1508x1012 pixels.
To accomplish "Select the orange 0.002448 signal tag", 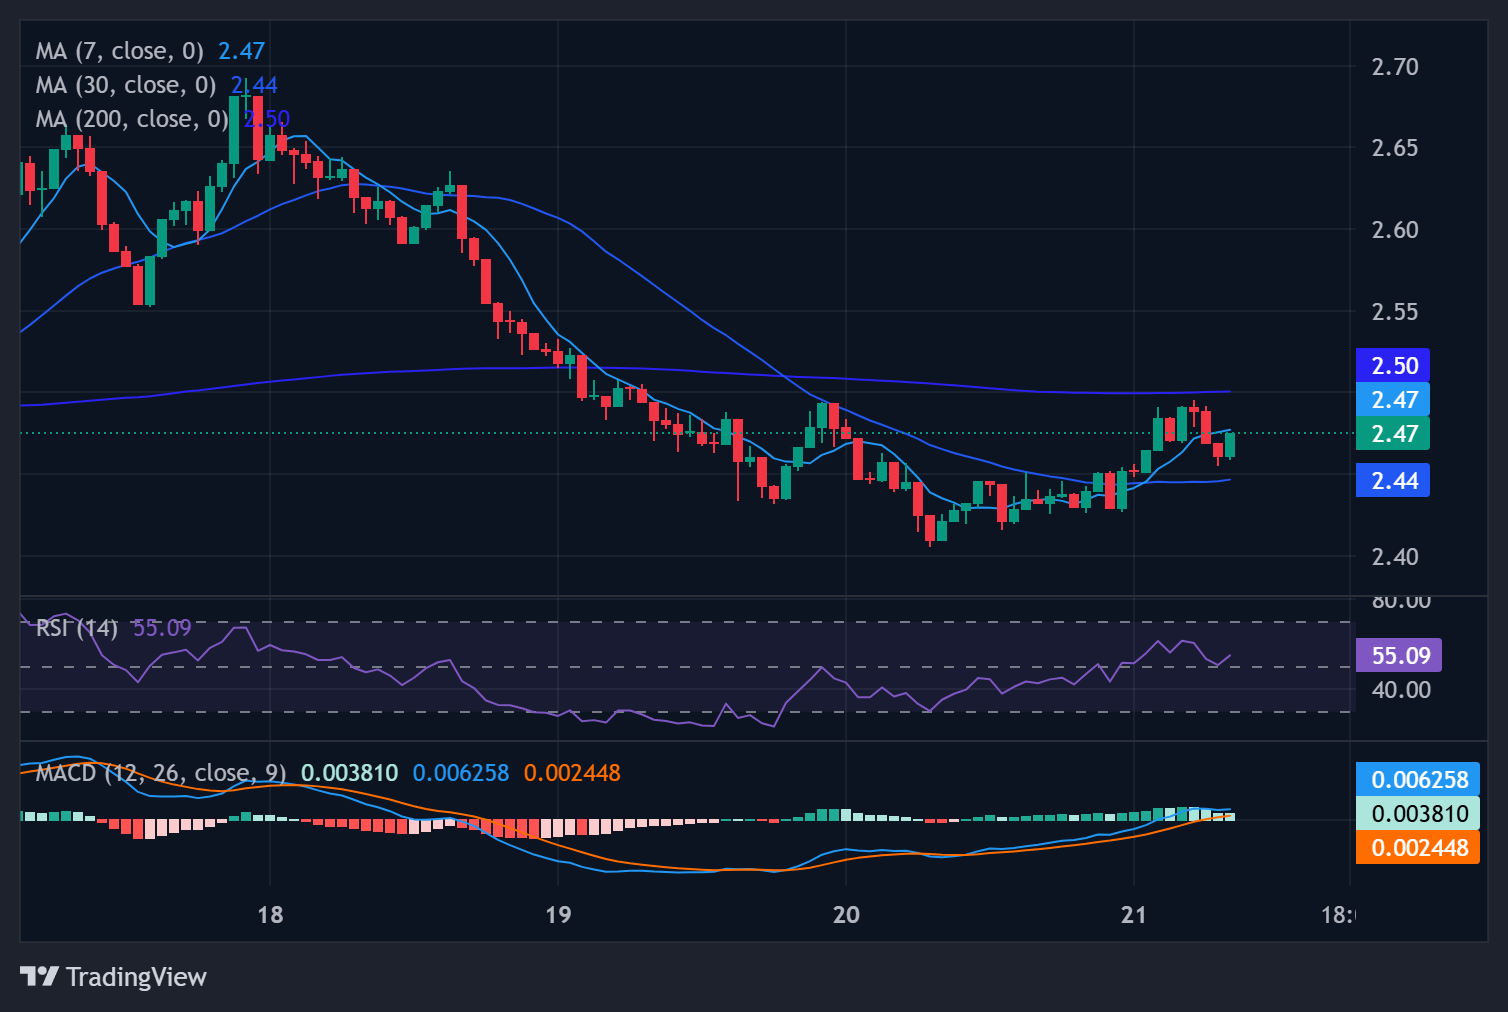I will 1418,848.
